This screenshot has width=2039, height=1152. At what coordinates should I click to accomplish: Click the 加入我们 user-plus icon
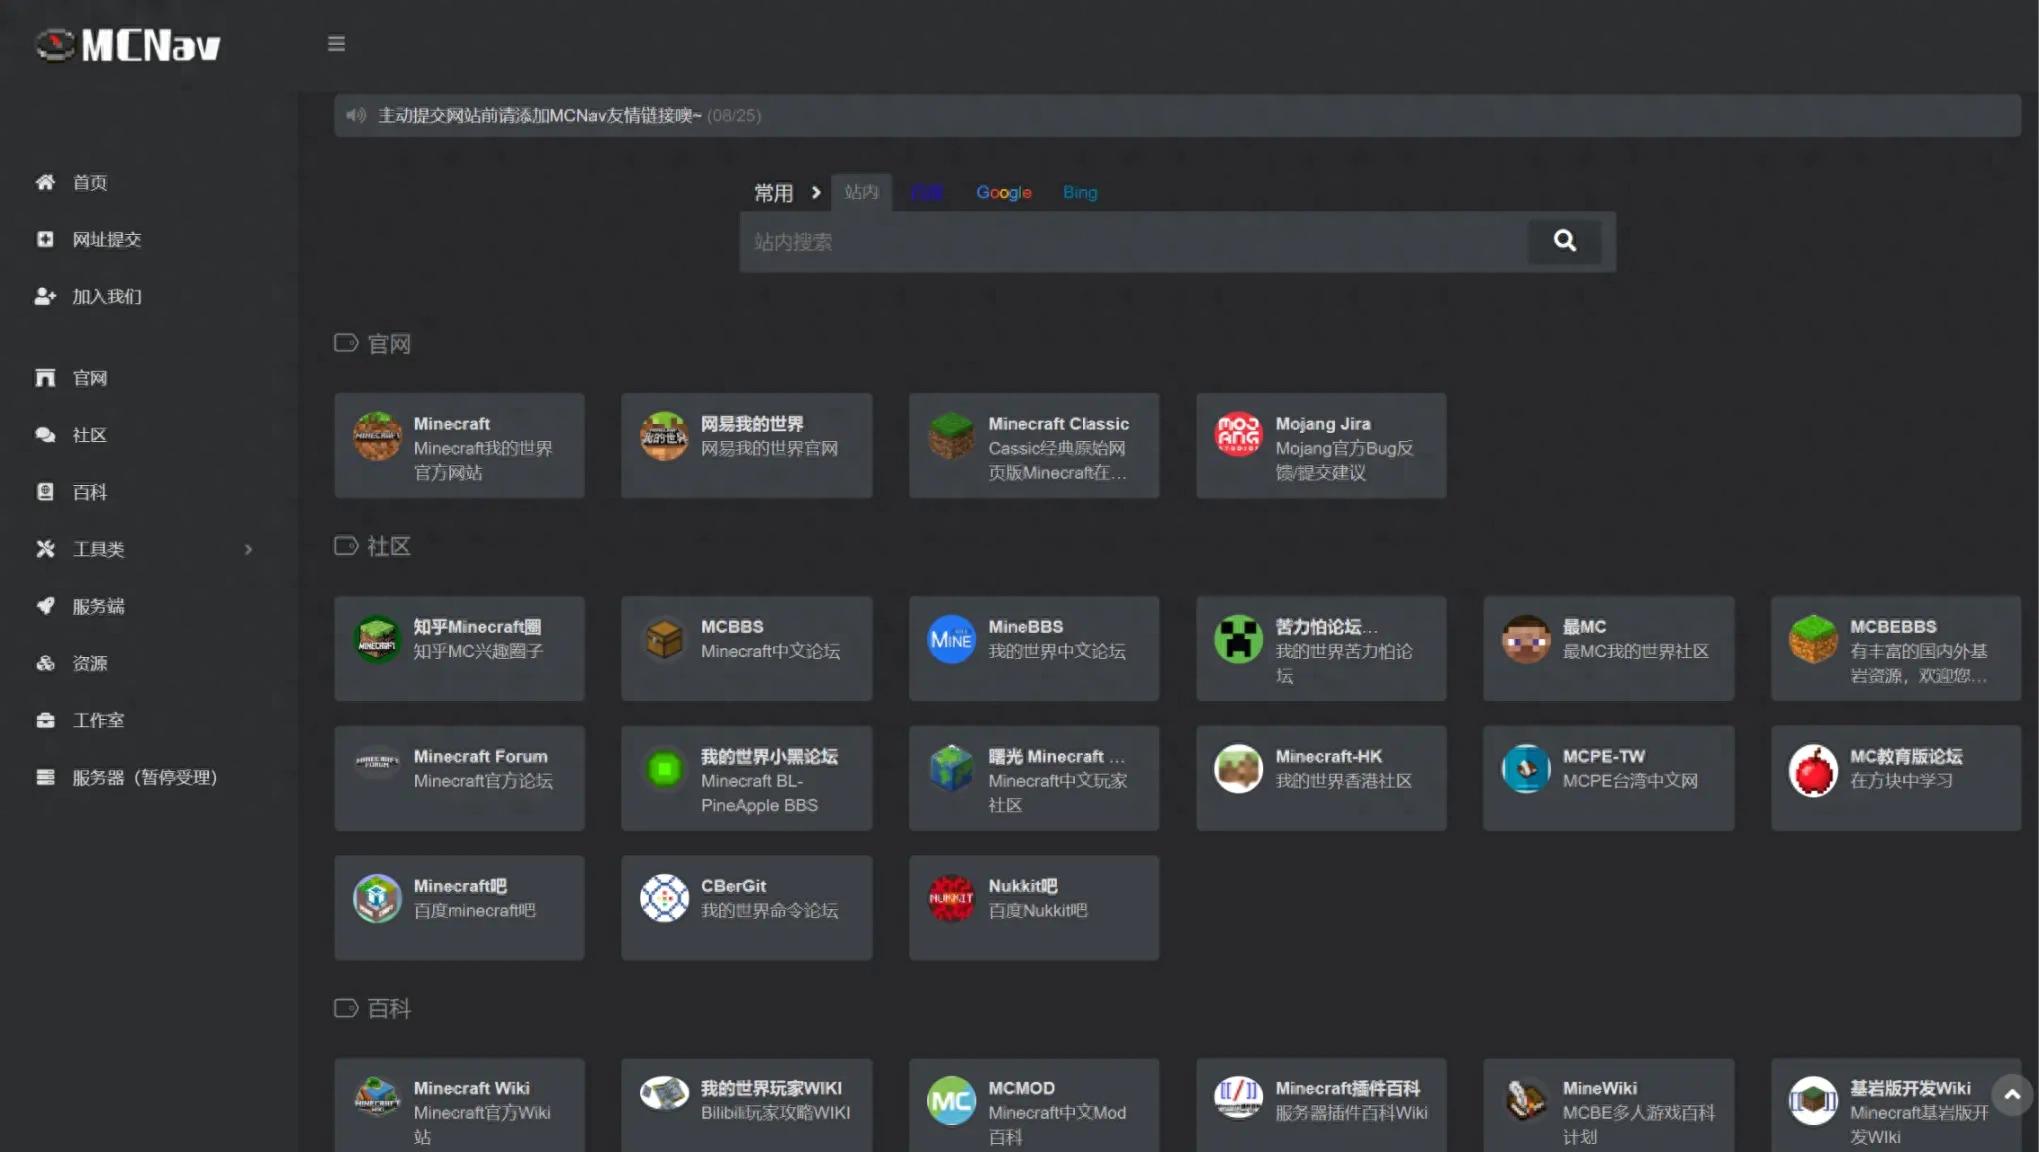45,296
